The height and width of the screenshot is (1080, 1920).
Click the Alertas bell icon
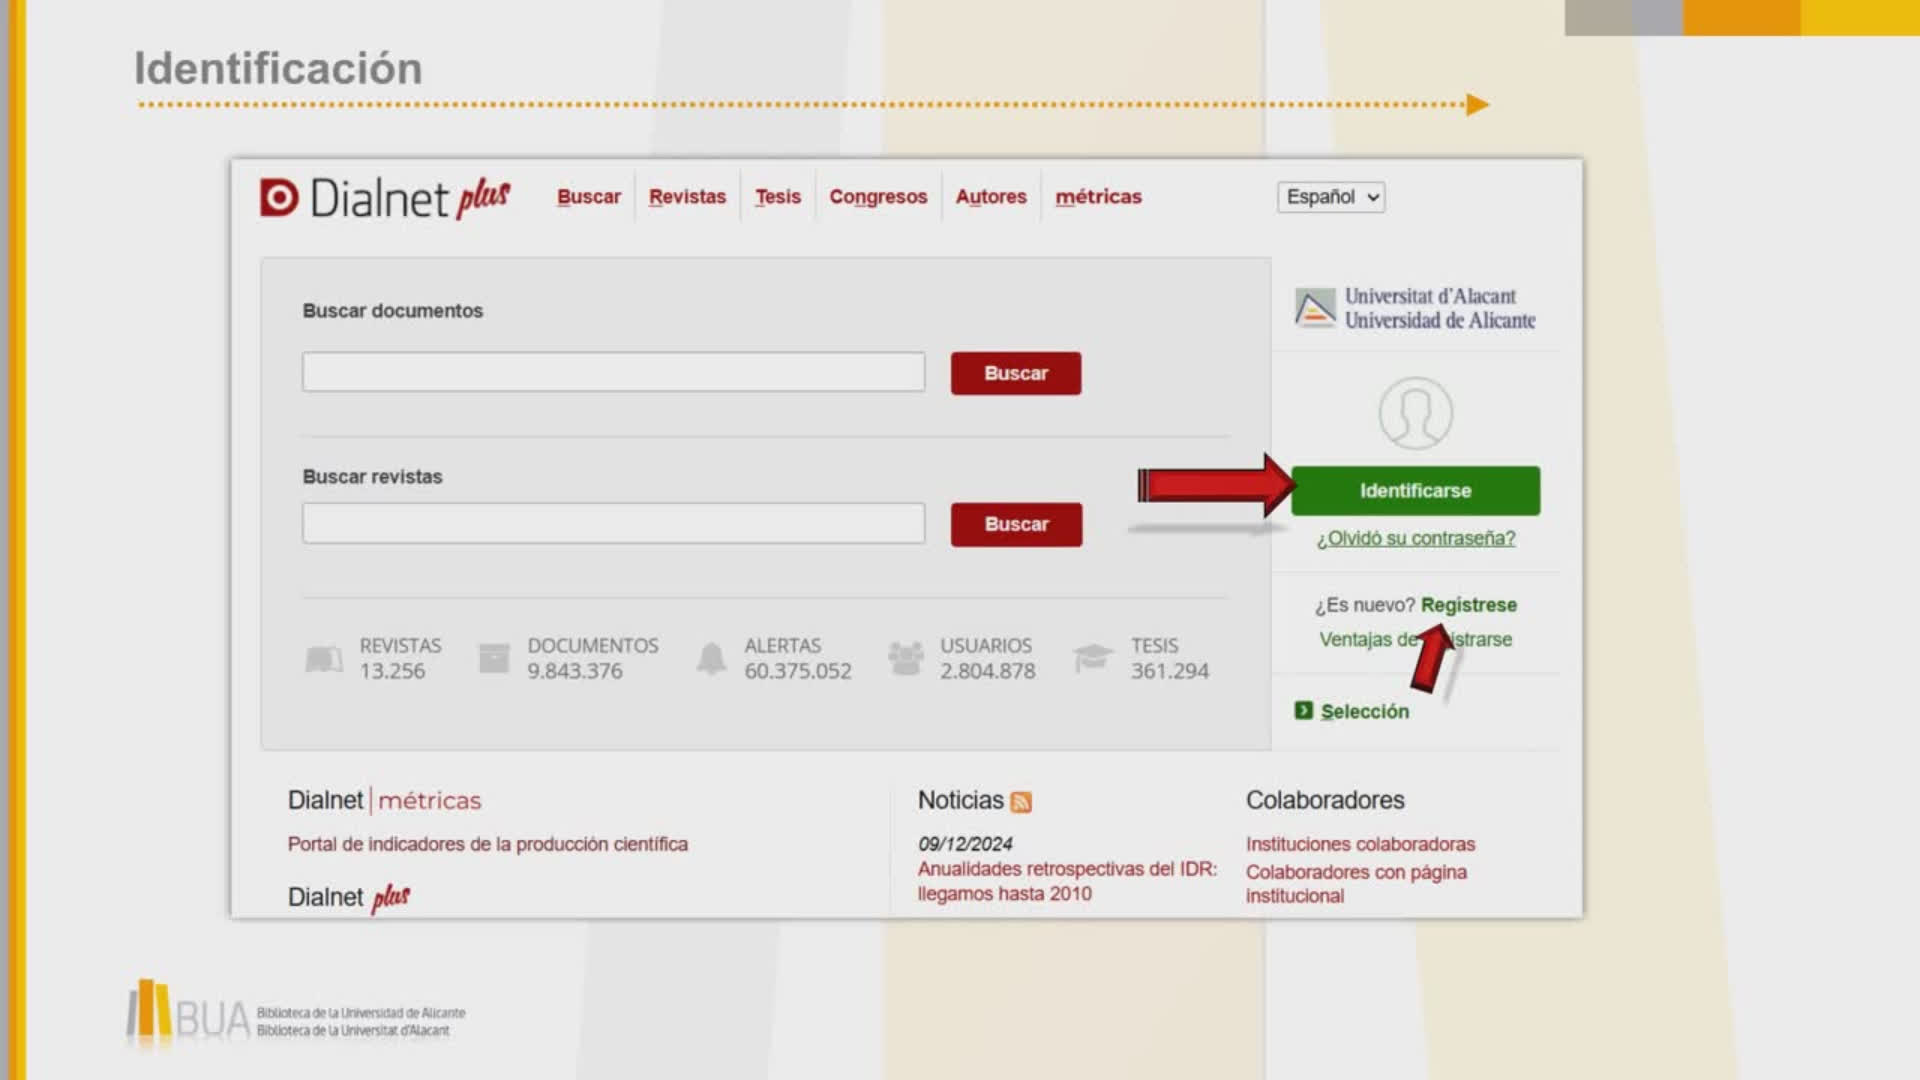point(711,658)
